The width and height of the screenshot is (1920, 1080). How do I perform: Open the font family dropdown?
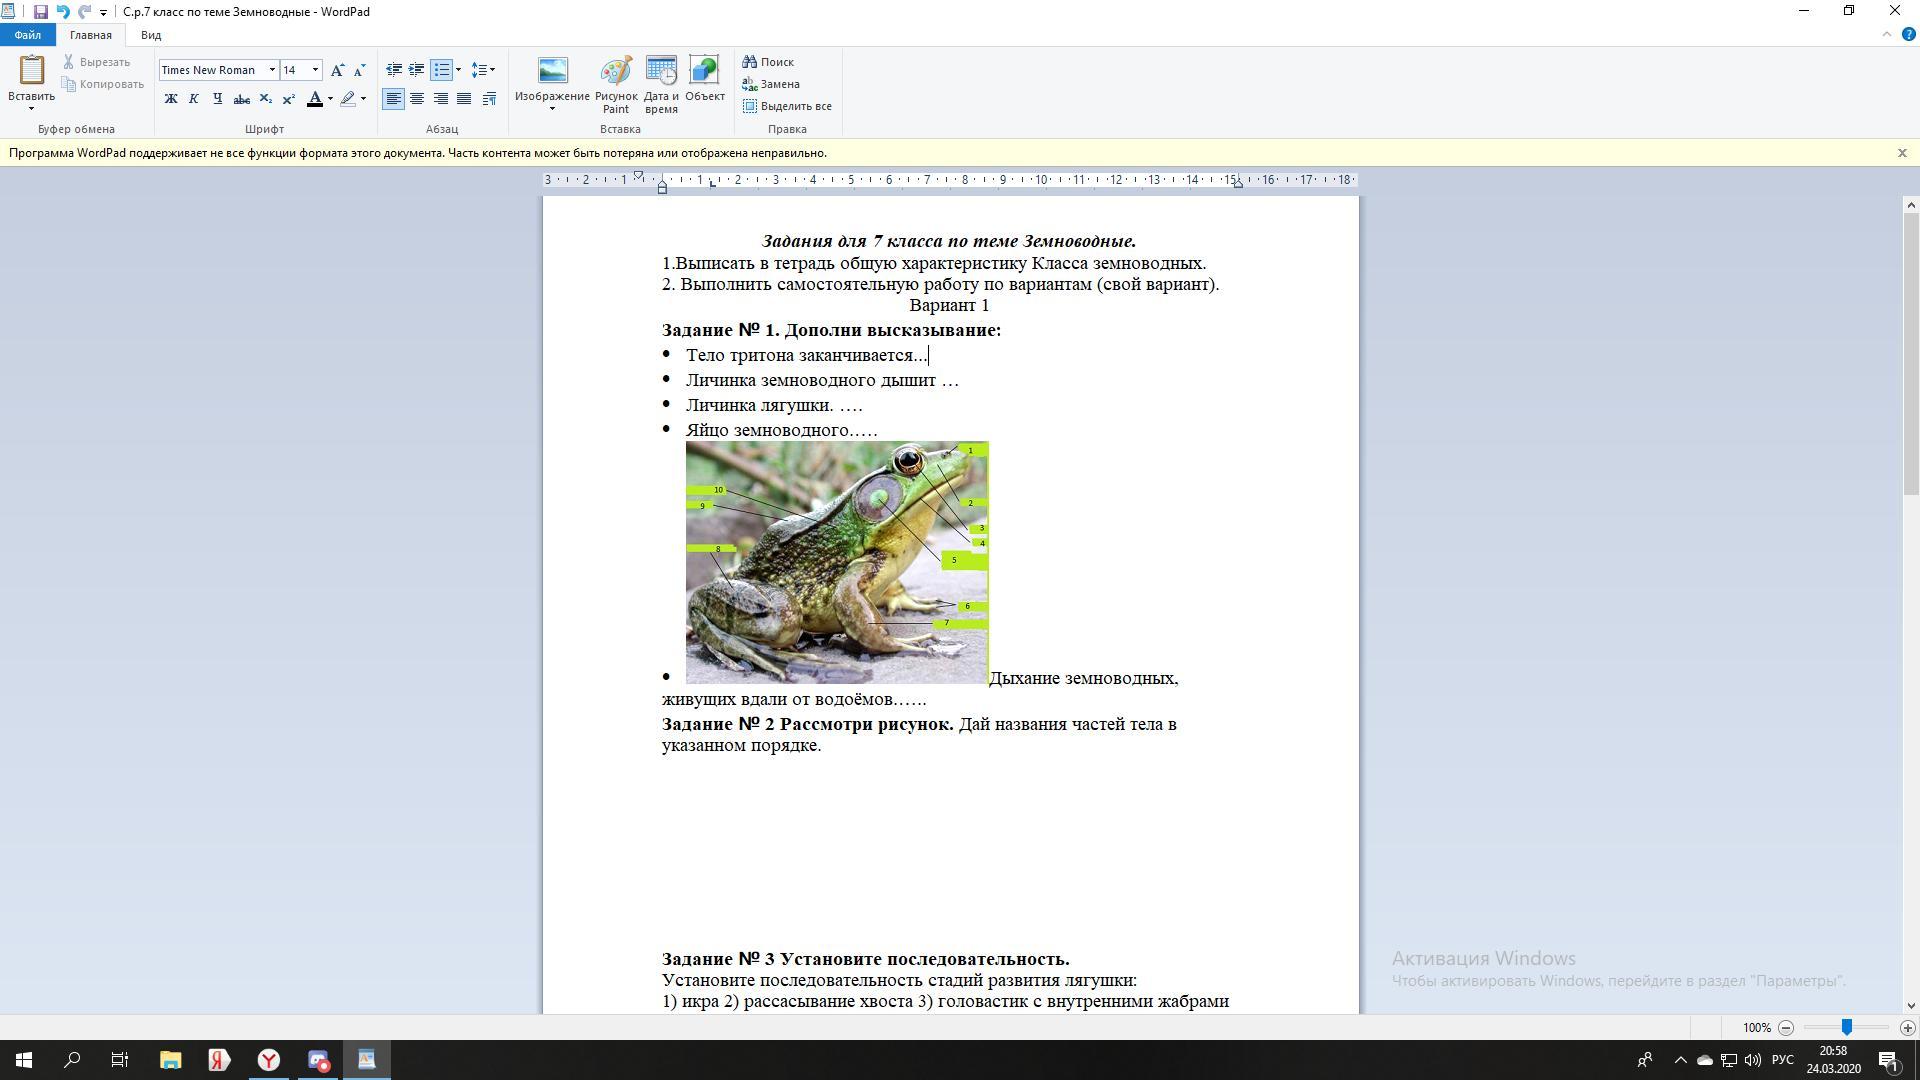point(272,70)
